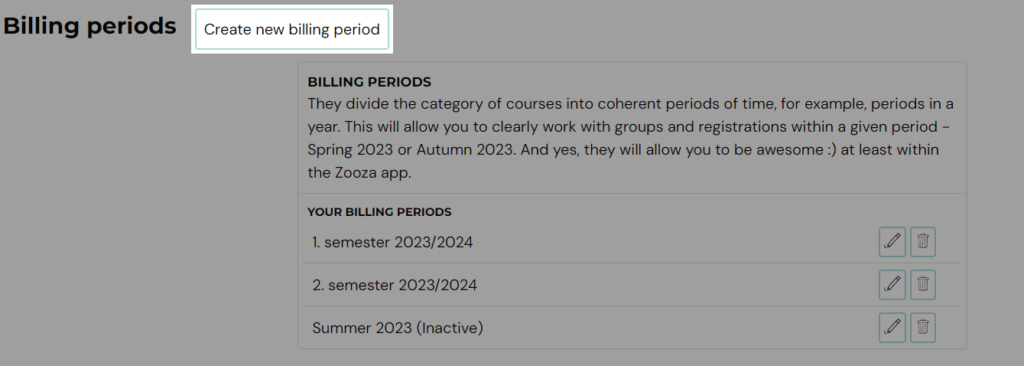Trash the Summer 2023 (Inactive) period
1024x366 pixels.
(x=923, y=327)
